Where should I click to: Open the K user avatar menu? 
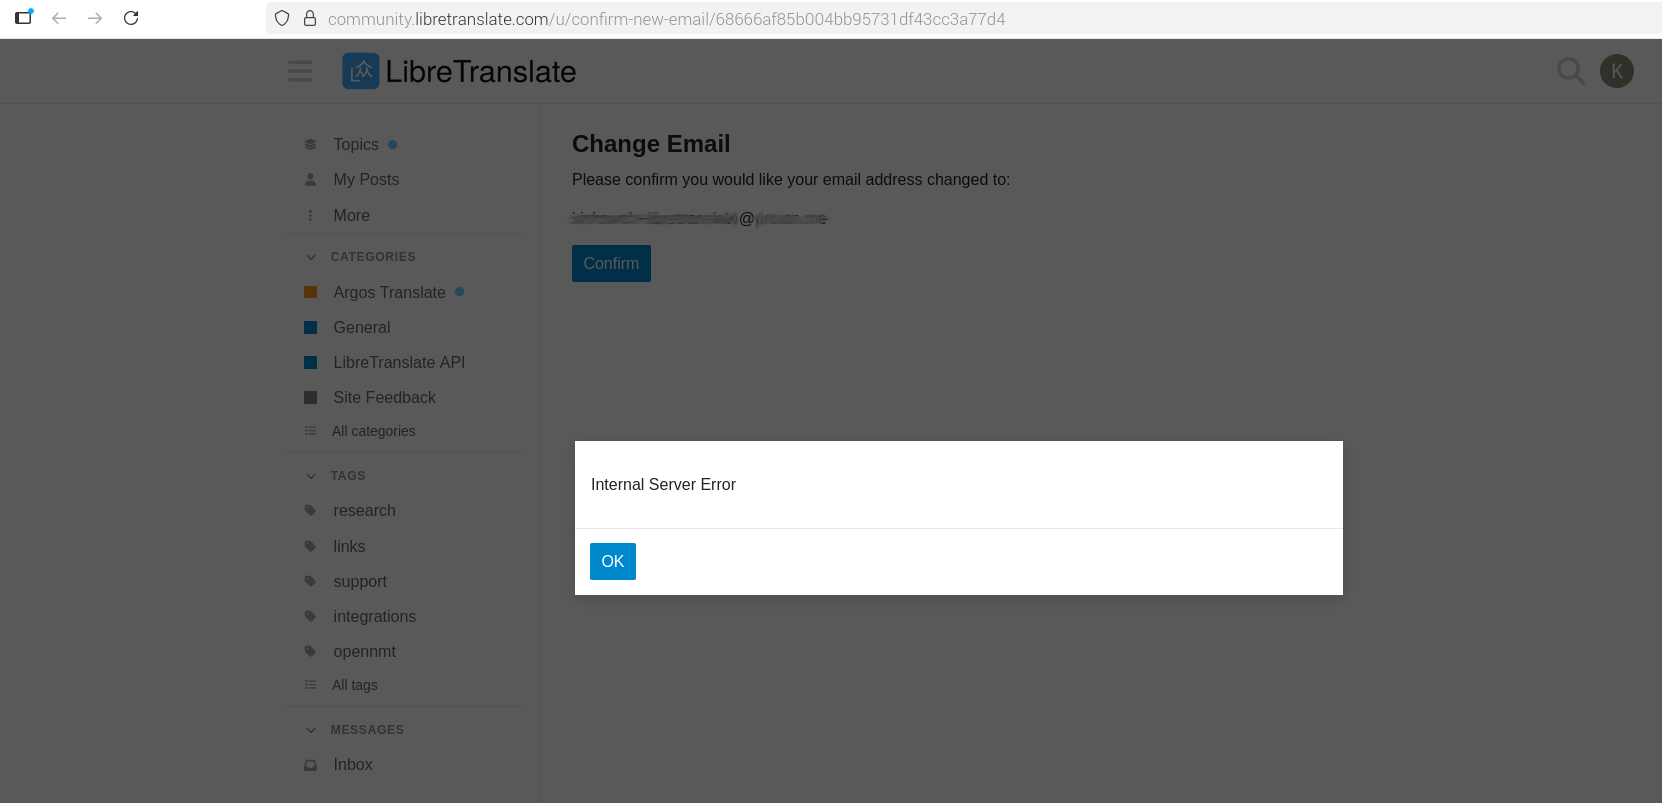[x=1616, y=71]
